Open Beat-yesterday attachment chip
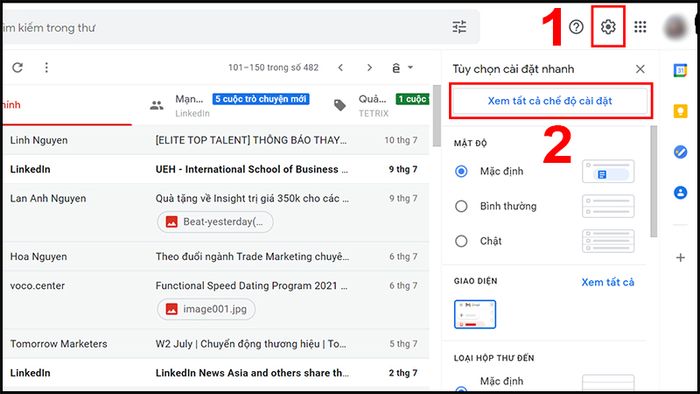700x394 pixels. [215, 222]
